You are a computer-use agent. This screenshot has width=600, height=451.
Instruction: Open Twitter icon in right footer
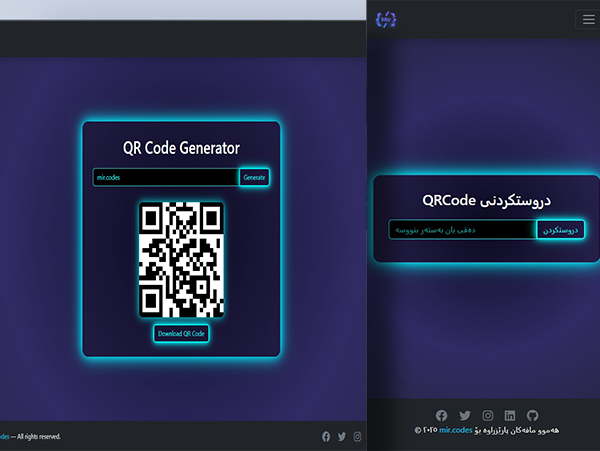465,415
